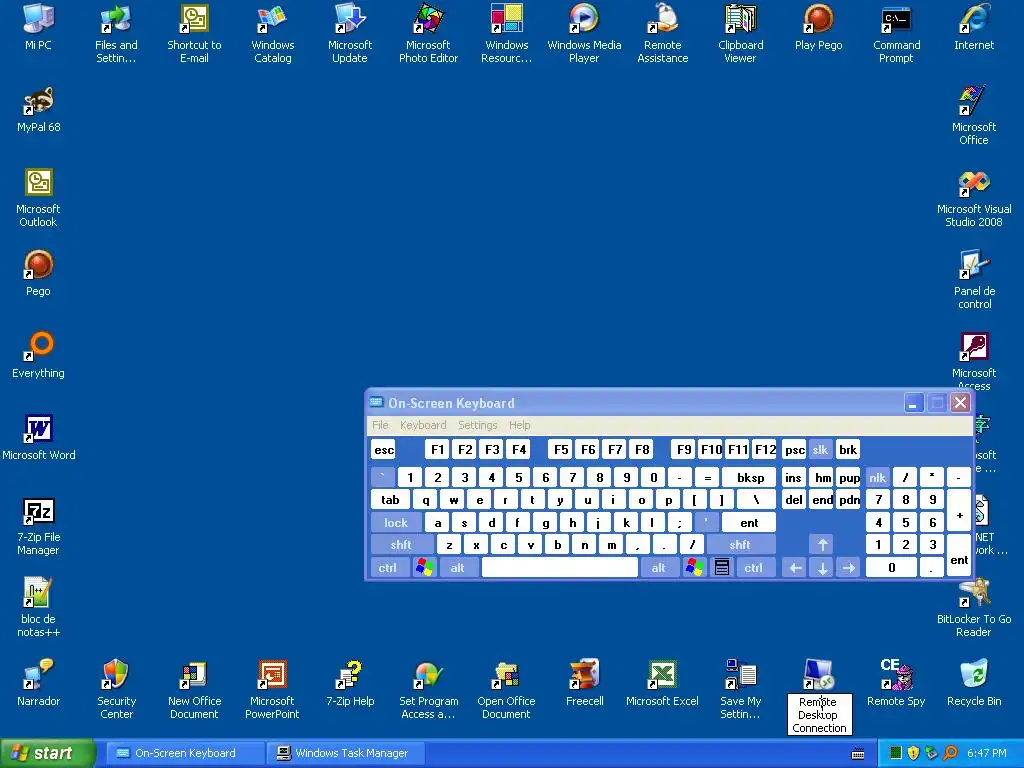Click the numpad 5 key
Viewport: 1024px width, 768px height.
pyautogui.click(x=905, y=522)
